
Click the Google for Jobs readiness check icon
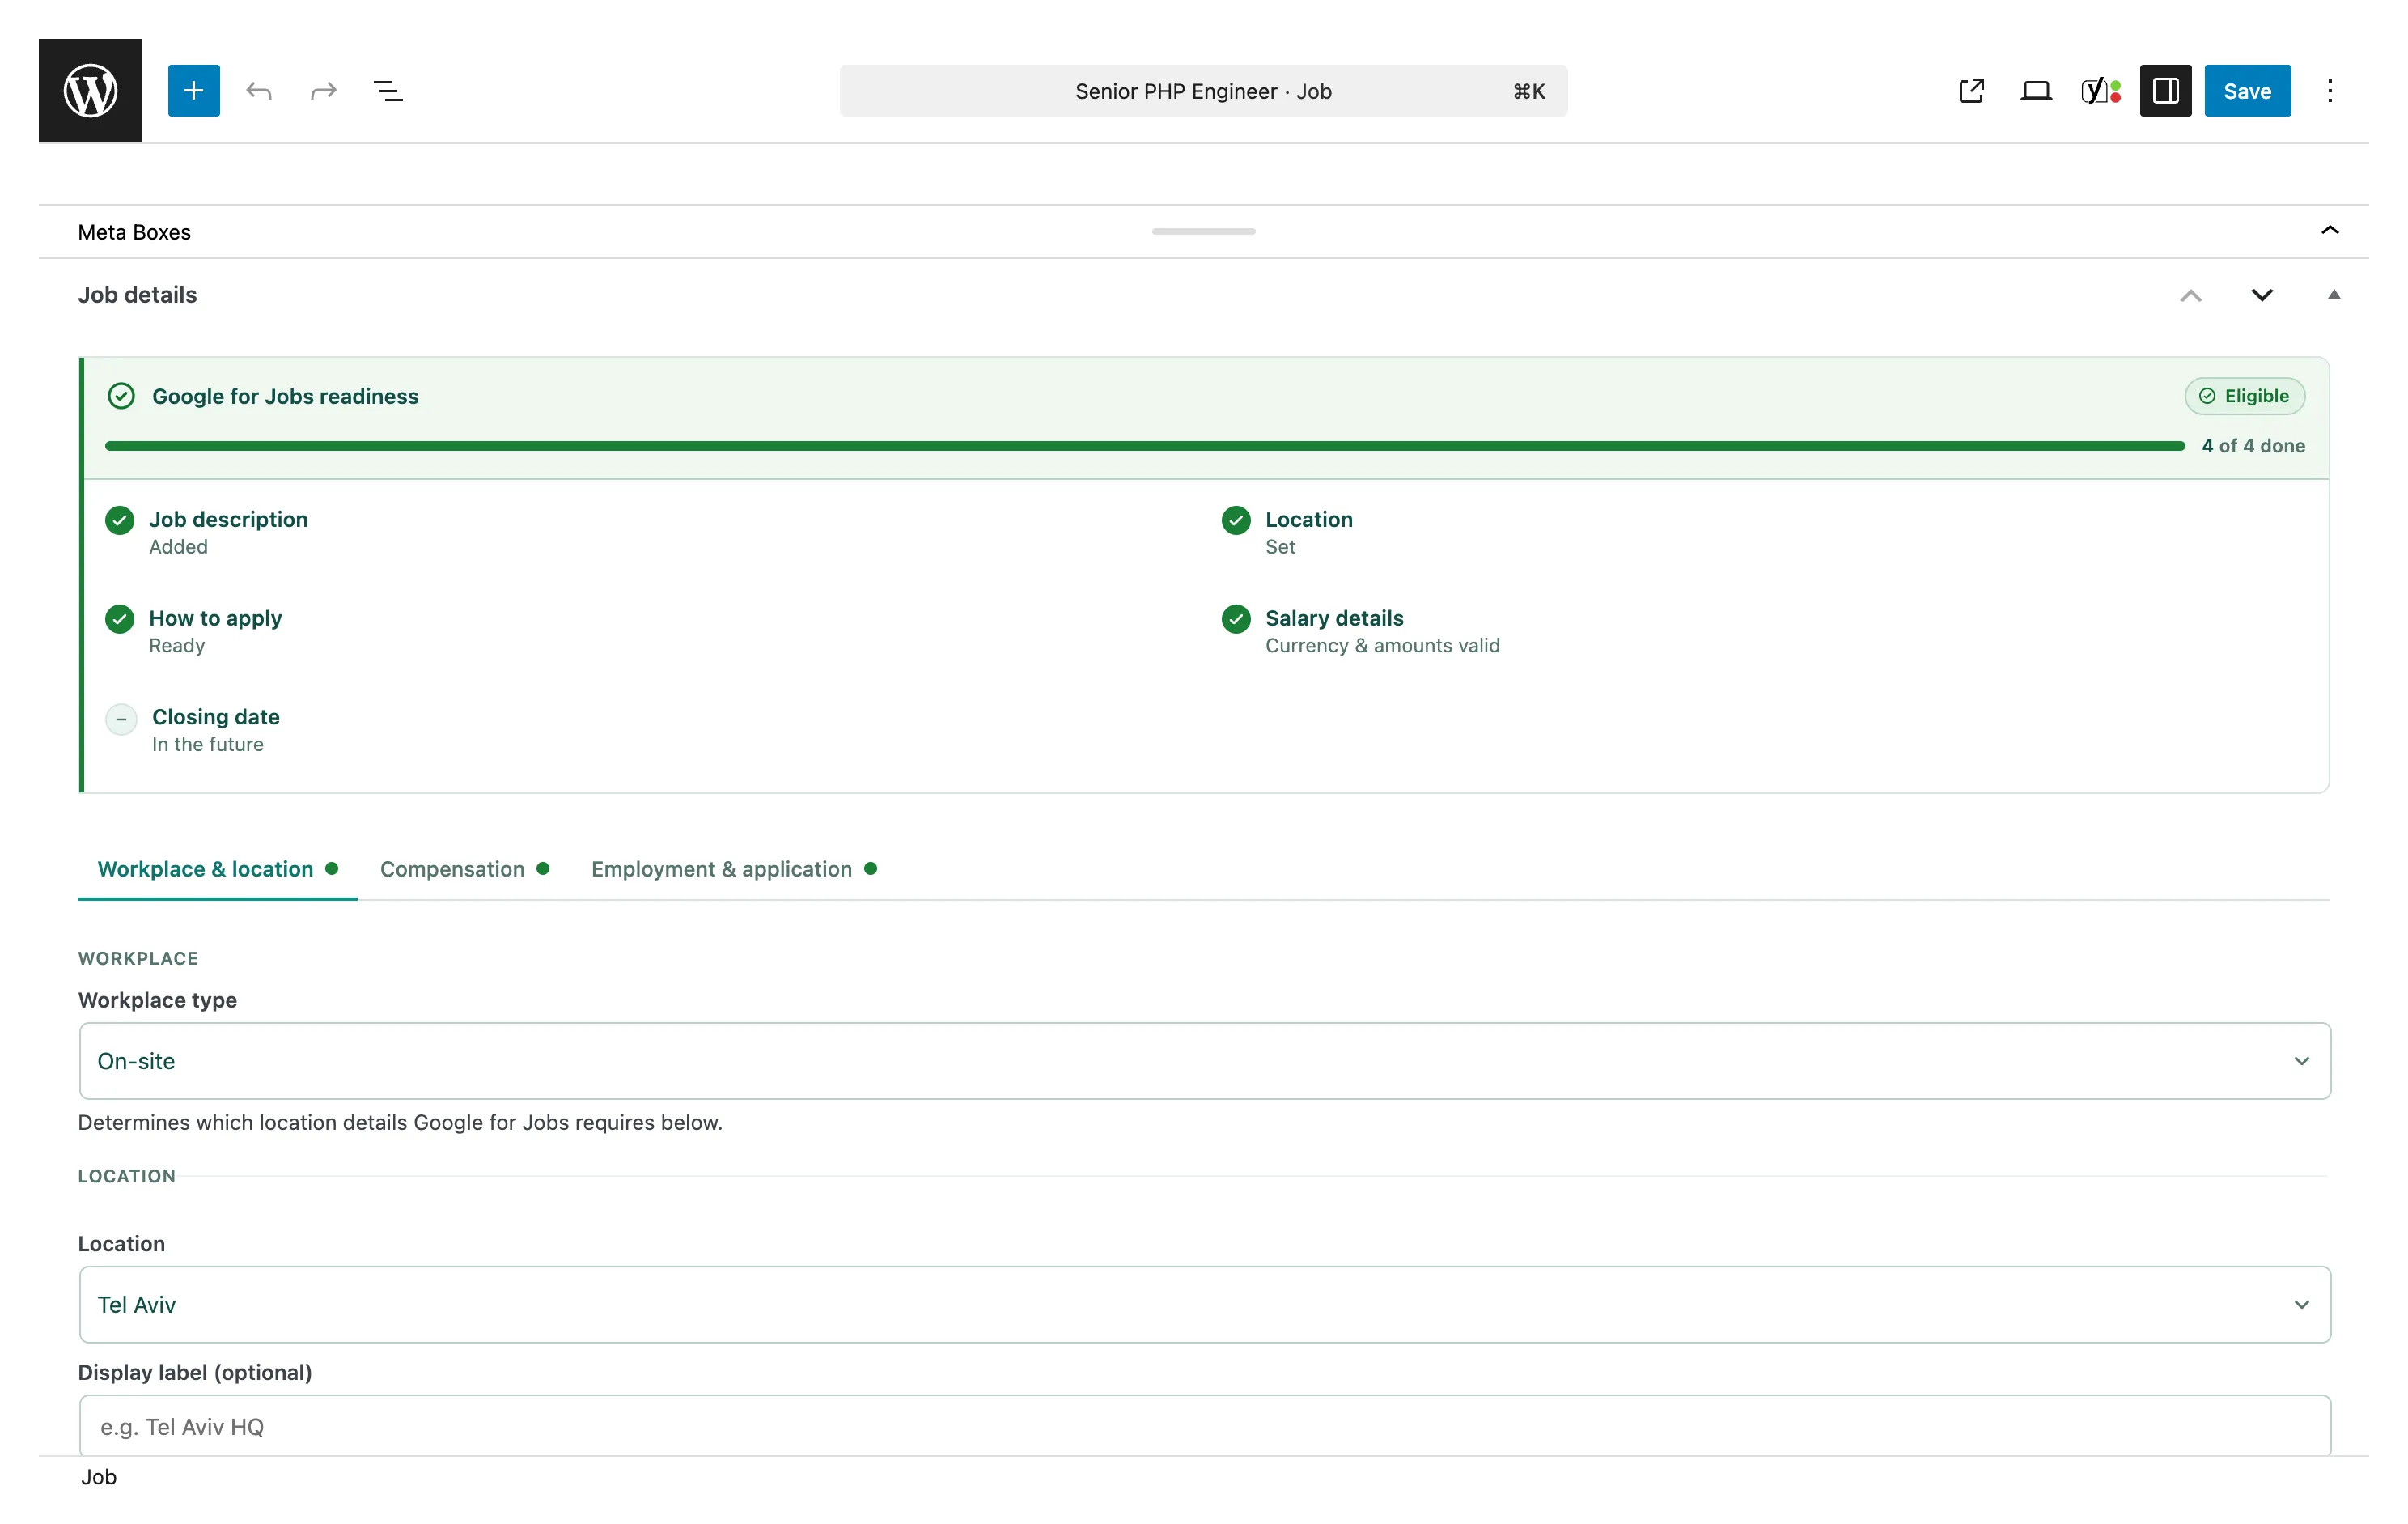point(121,396)
